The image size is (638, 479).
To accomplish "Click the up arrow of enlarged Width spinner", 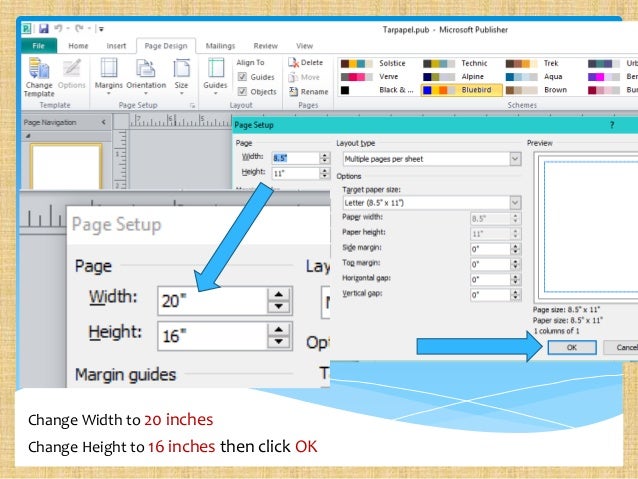I will [x=279, y=294].
